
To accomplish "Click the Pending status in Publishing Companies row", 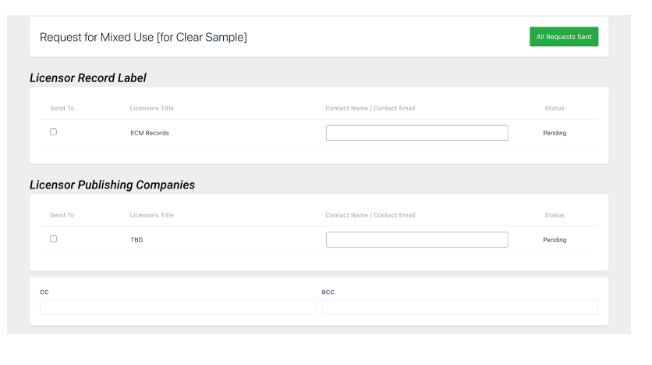I will pos(554,240).
